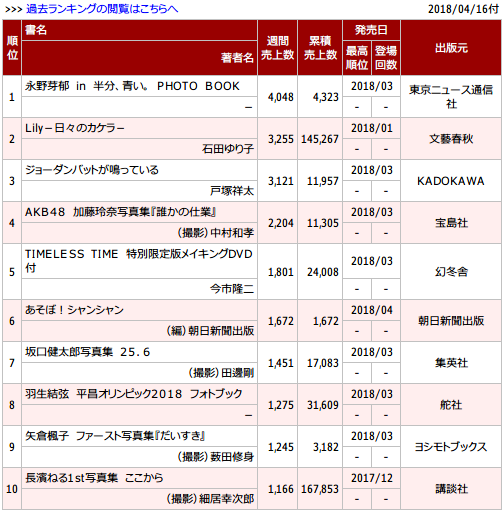
Task: Click publisher ヨシモトブックス
Action: (x=451, y=447)
